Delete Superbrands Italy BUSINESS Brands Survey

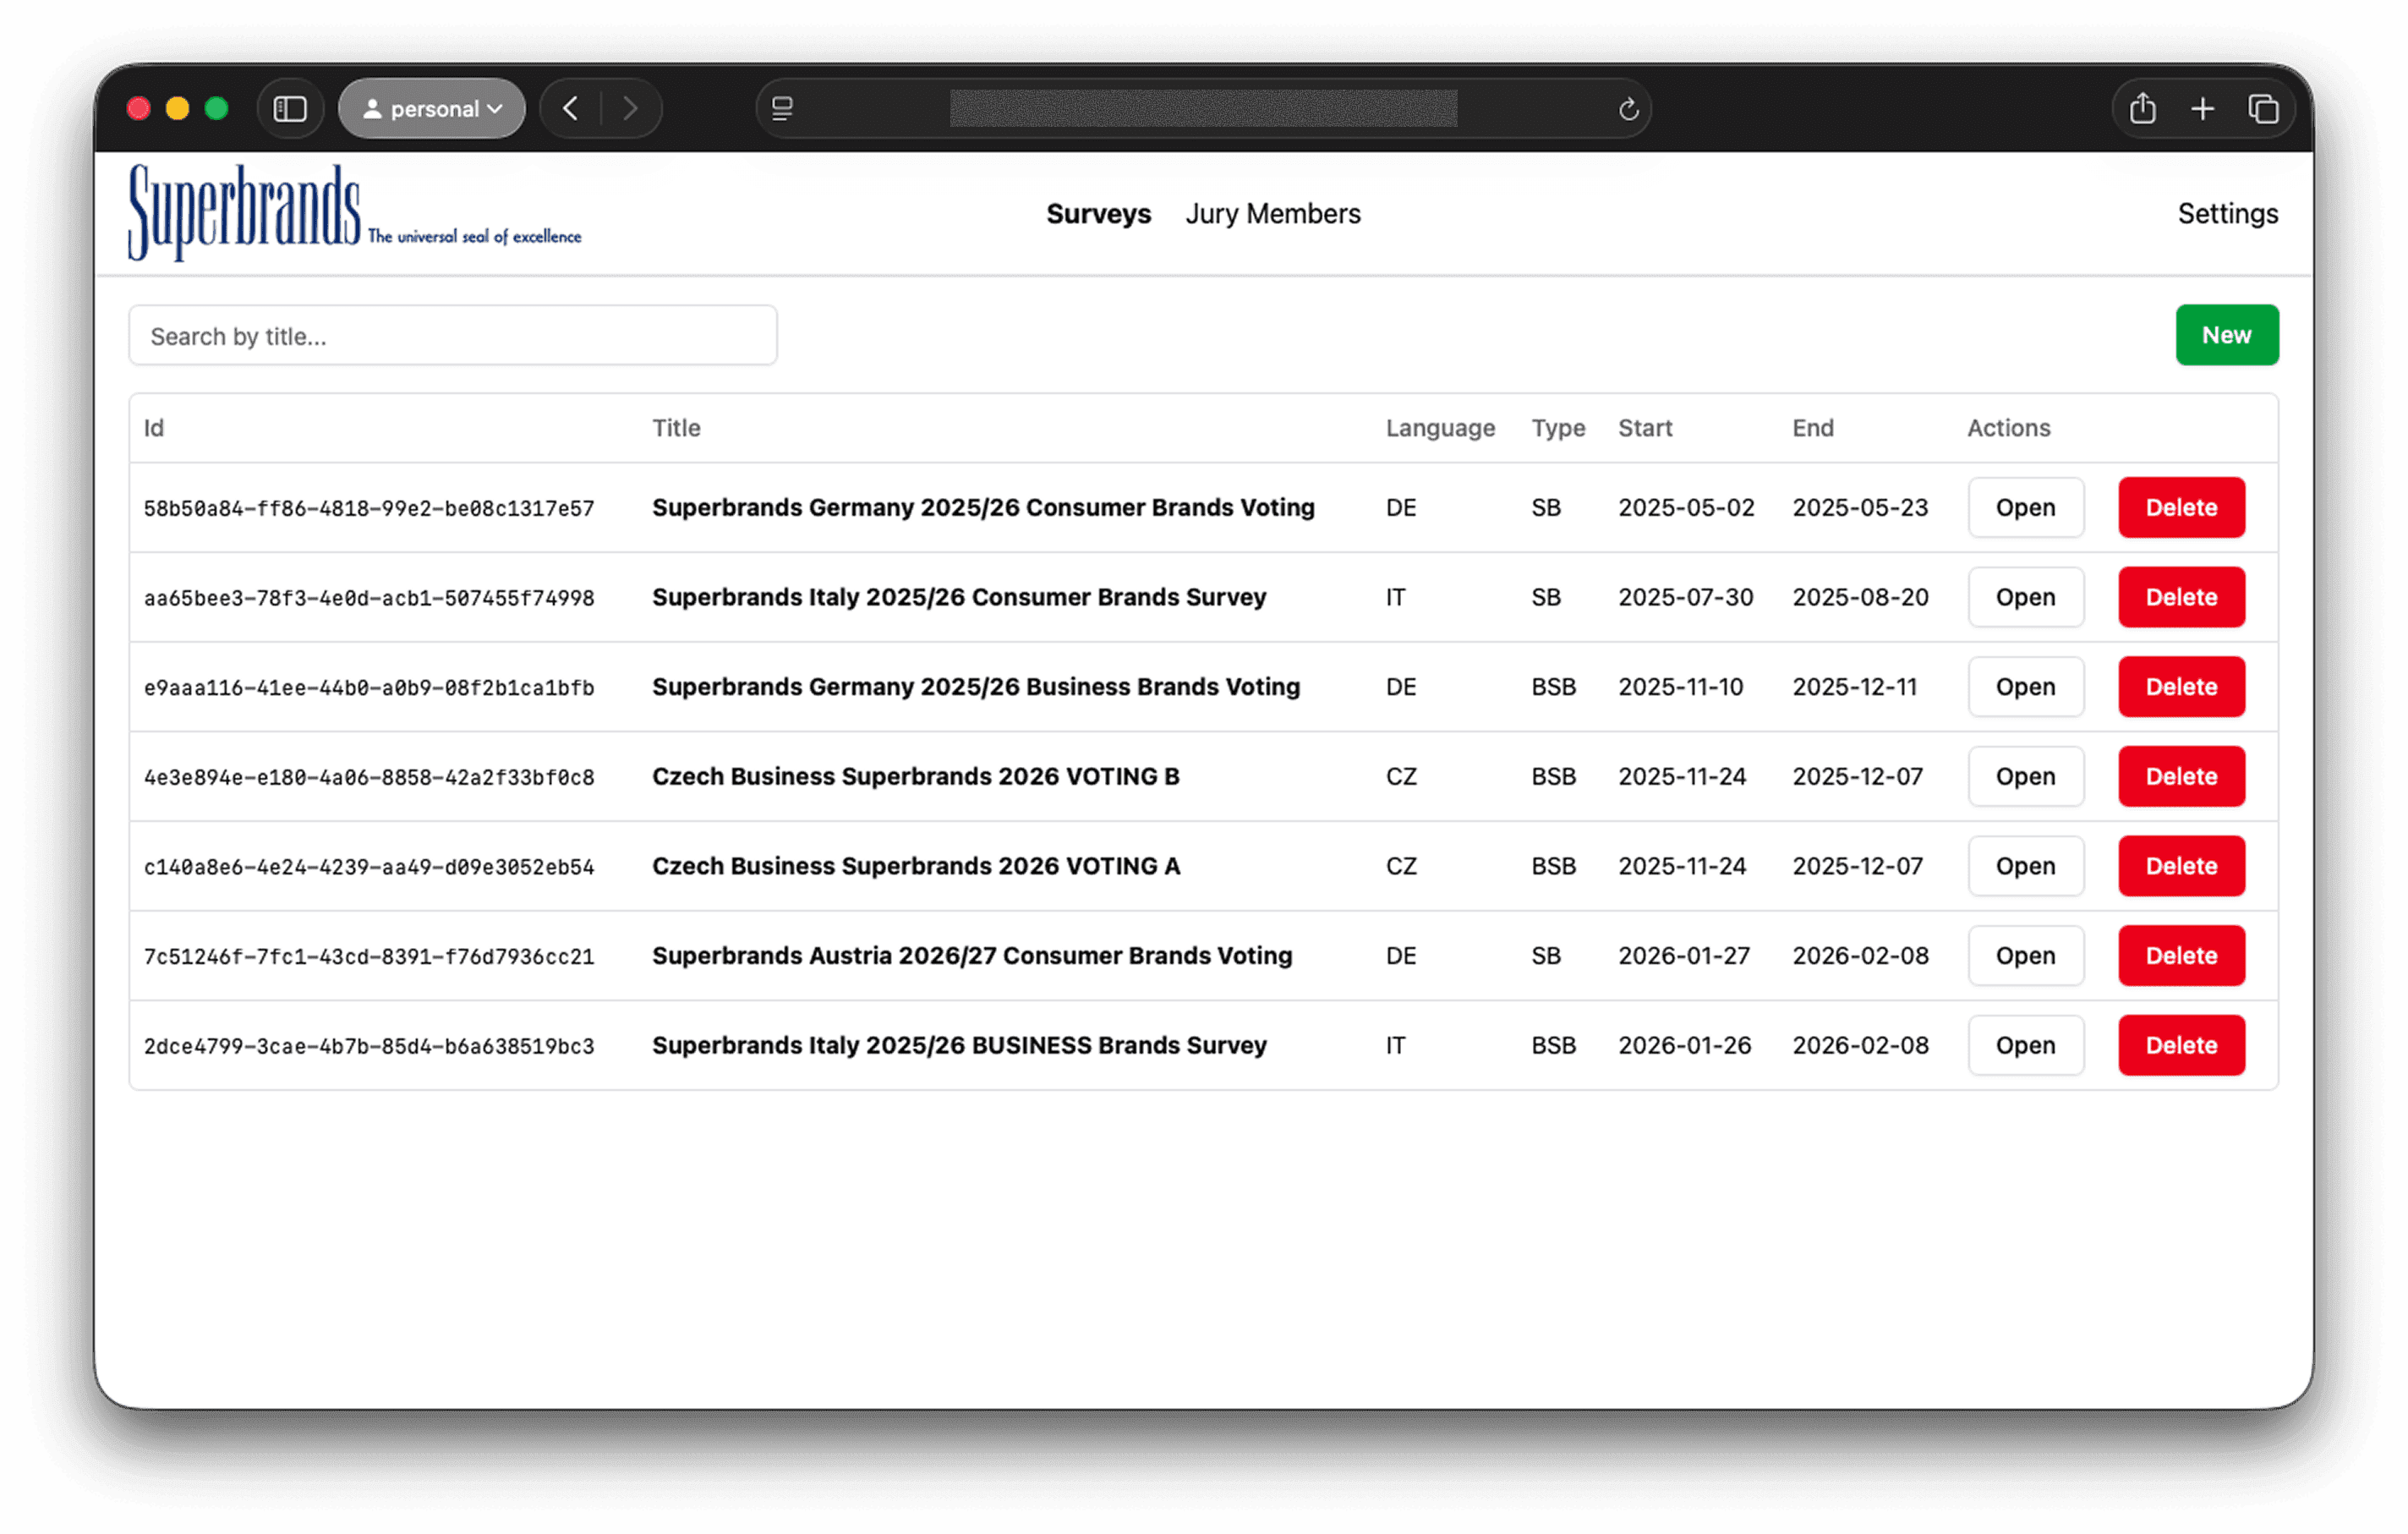(x=2180, y=1046)
